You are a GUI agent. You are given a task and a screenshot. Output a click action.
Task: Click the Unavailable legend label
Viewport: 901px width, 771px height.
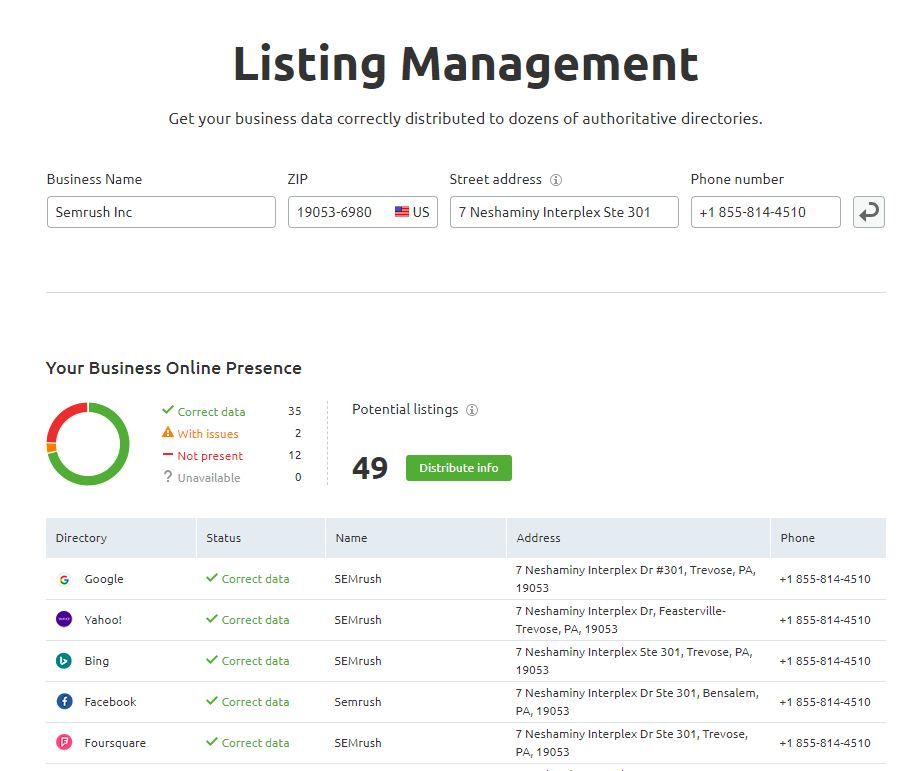tap(209, 478)
